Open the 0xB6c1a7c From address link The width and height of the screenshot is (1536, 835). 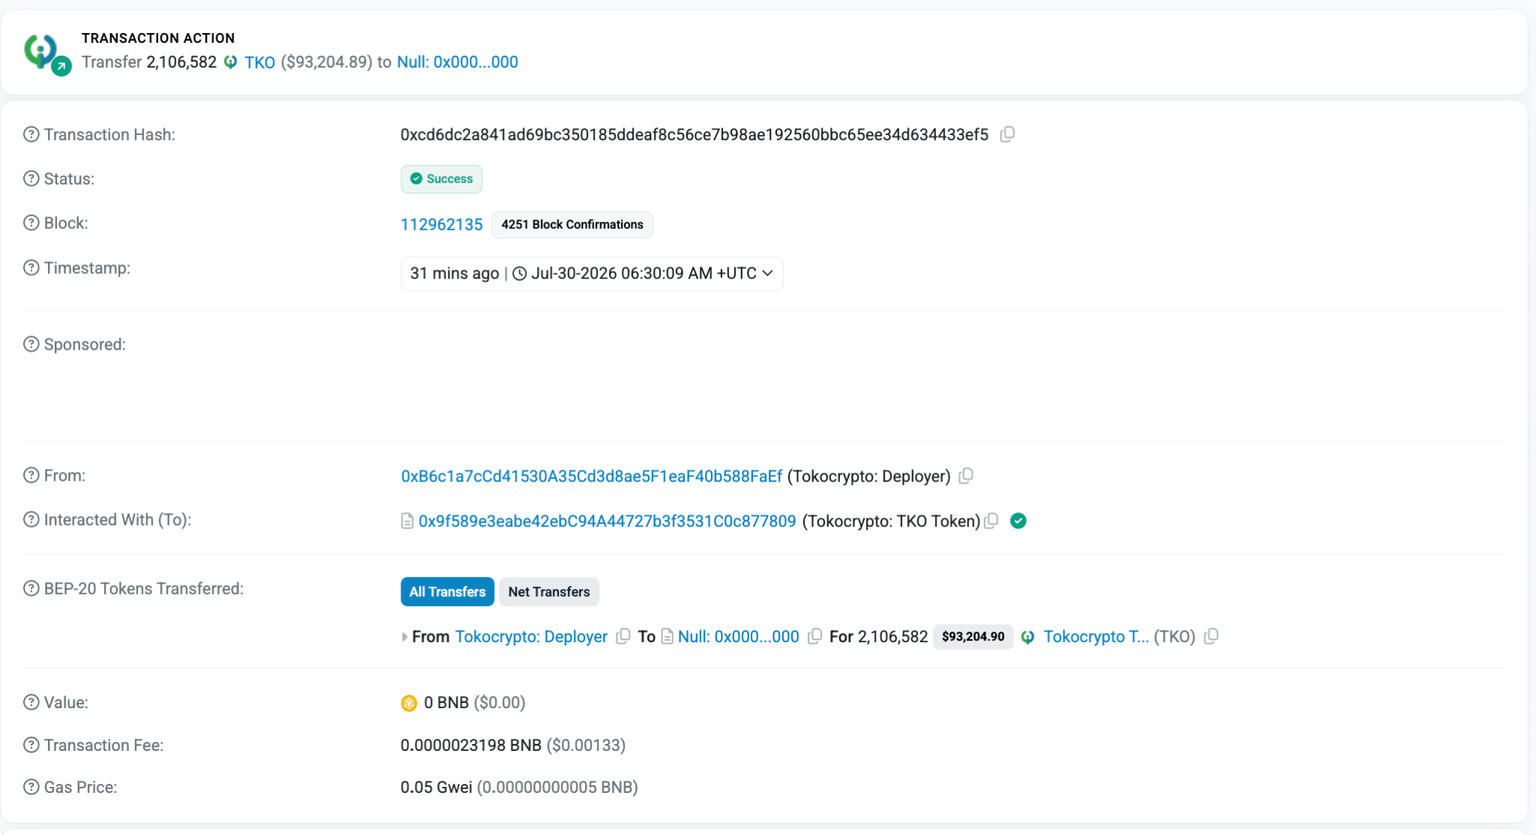591,476
